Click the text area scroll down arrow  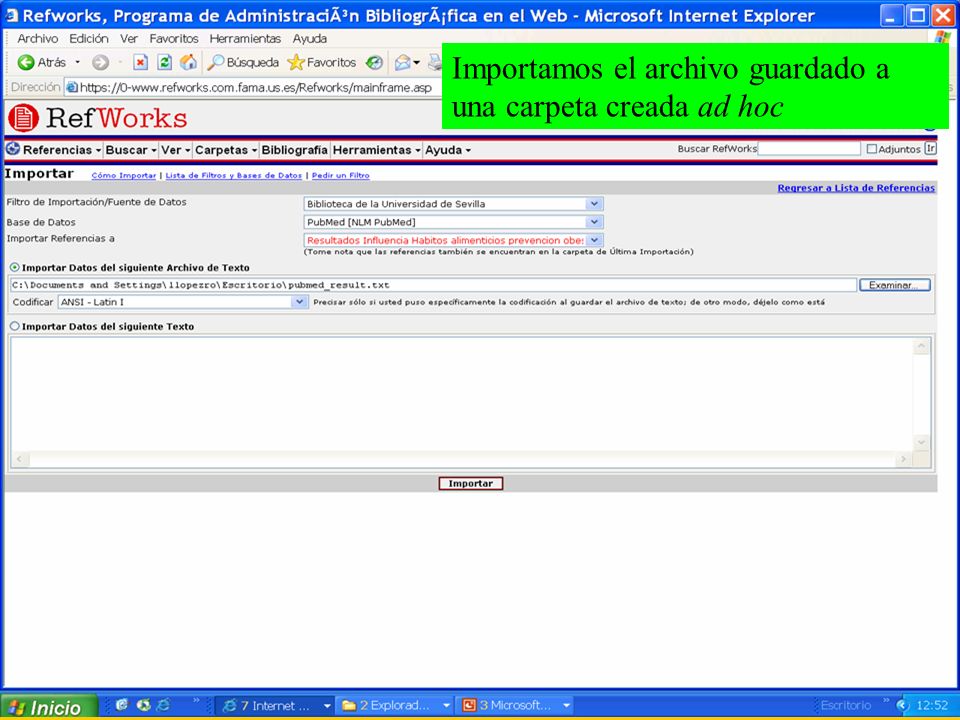921,442
